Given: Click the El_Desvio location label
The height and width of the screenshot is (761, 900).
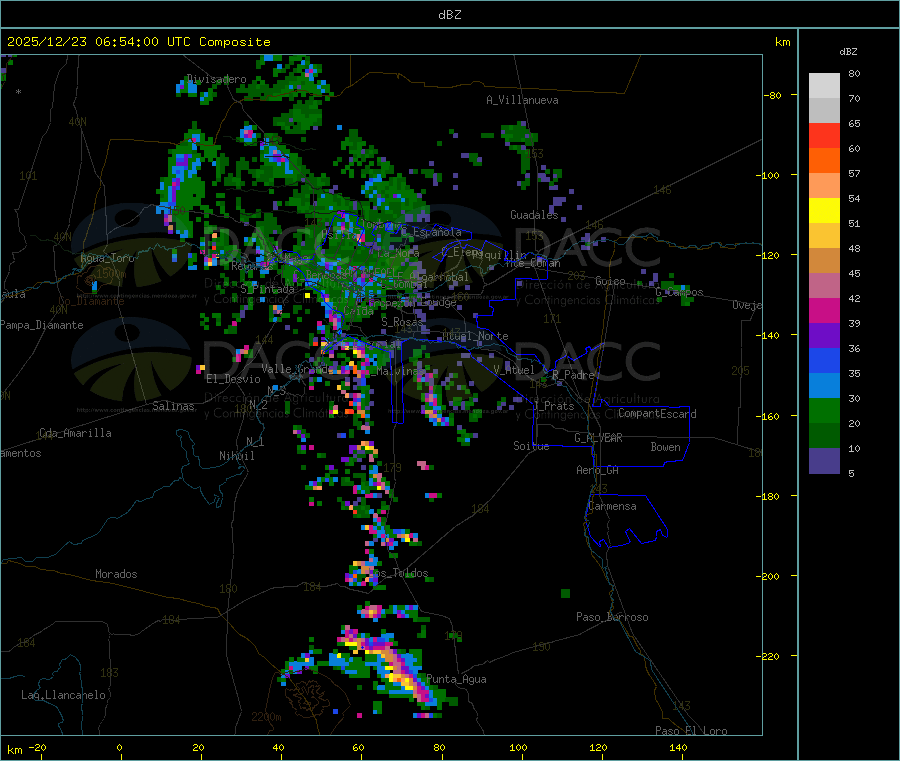Looking at the screenshot, I should click(x=233, y=379).
